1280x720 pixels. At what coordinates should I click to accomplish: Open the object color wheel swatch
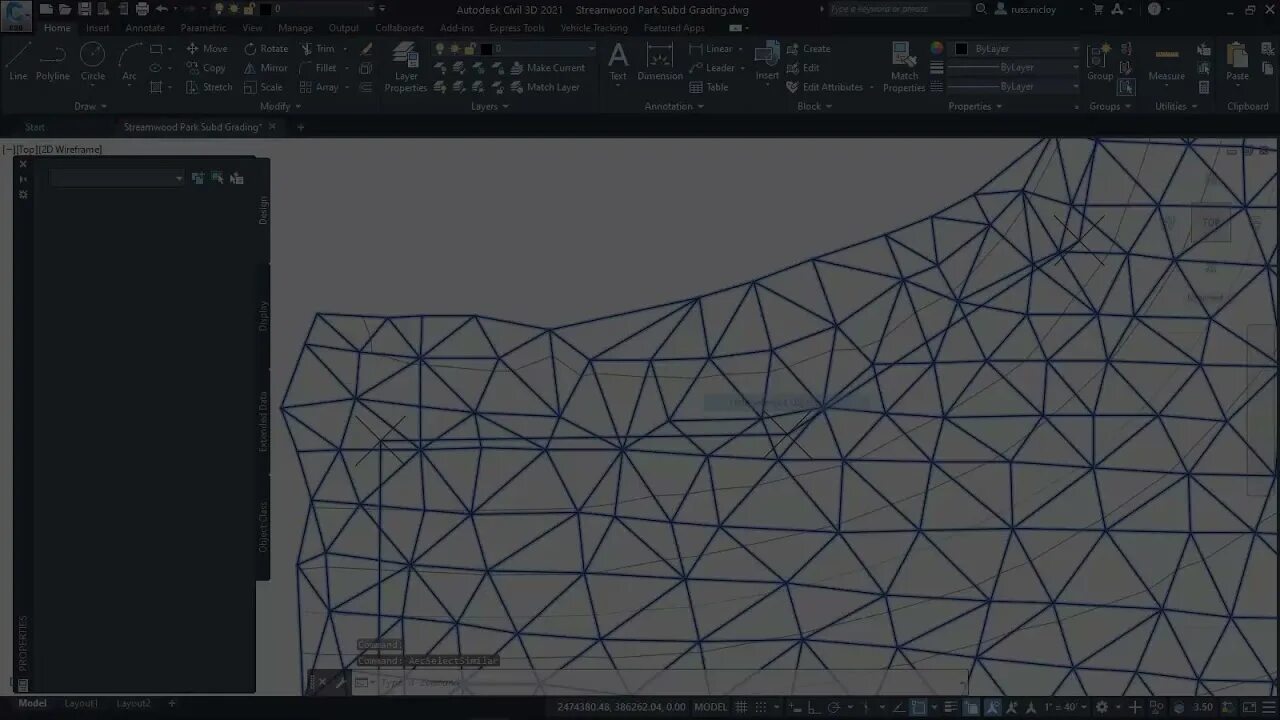[x=937, y=48]
